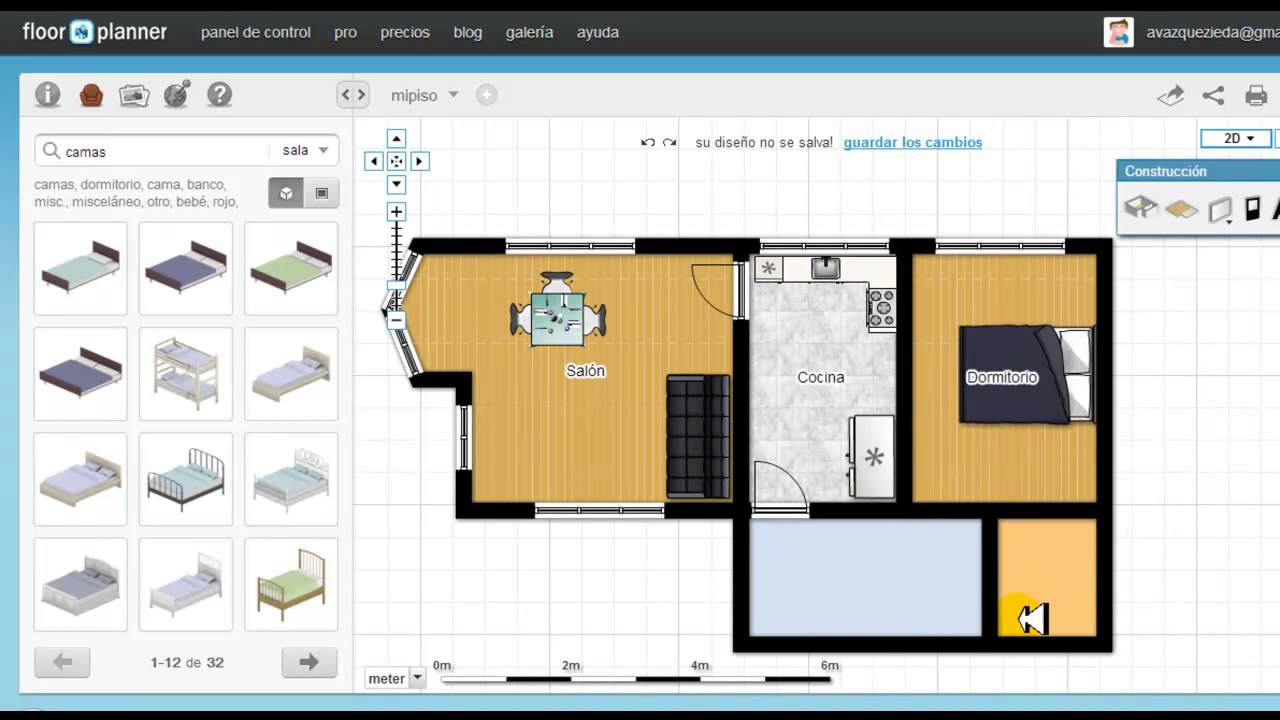Open the meter units dropdown
Image resolution: width=1280 pixels, height=720 pixels.
tap(394, 678)
